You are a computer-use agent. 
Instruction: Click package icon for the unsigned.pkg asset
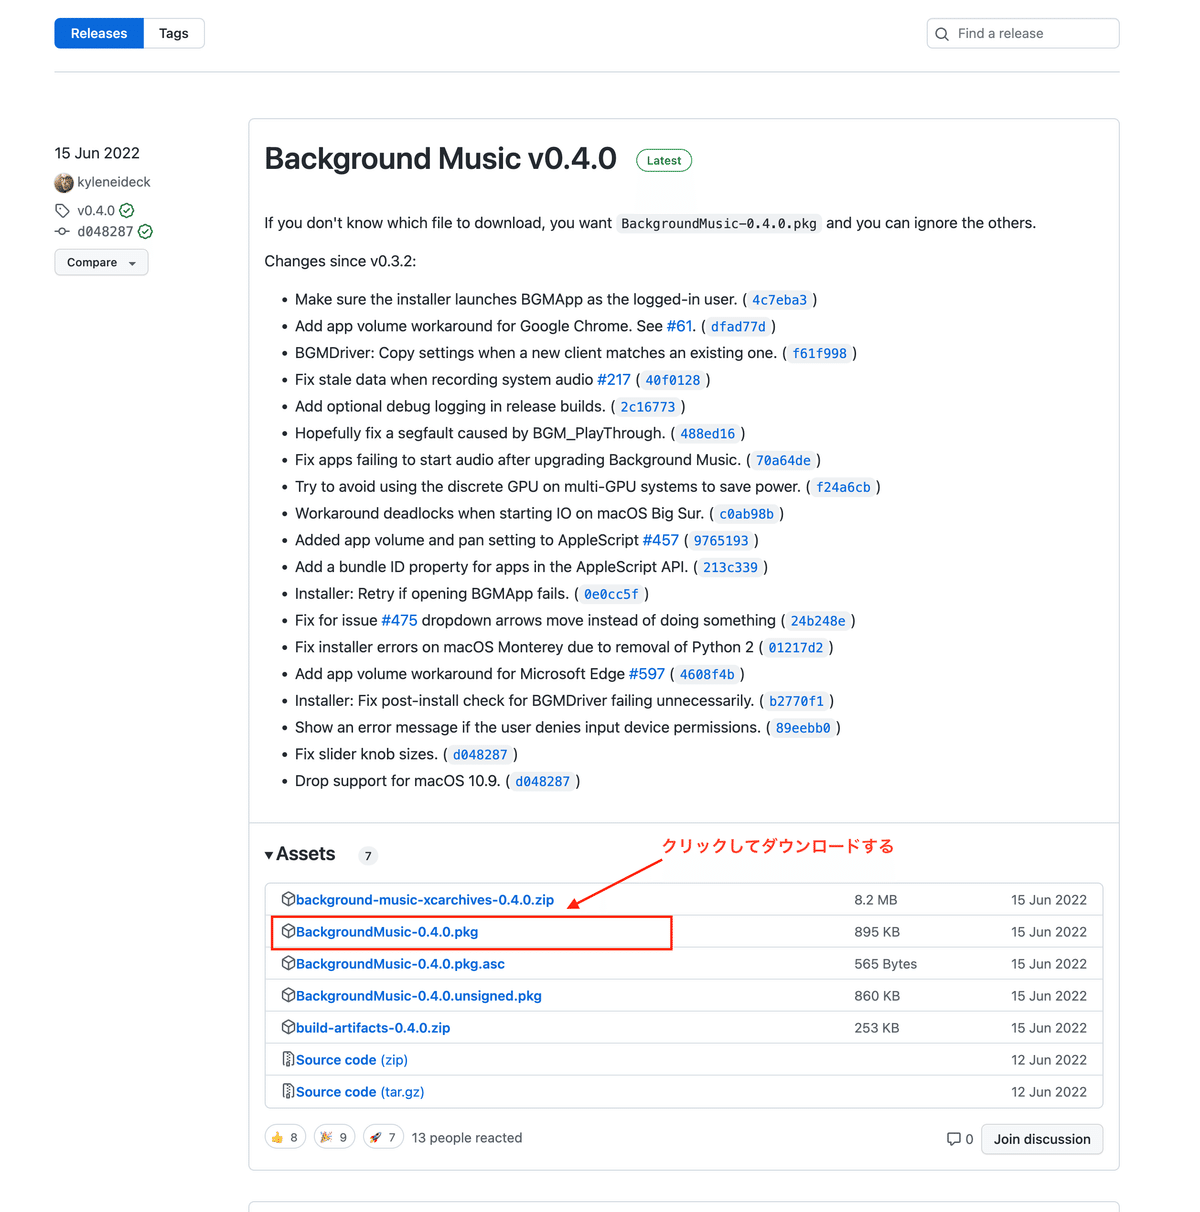point(288,995)
